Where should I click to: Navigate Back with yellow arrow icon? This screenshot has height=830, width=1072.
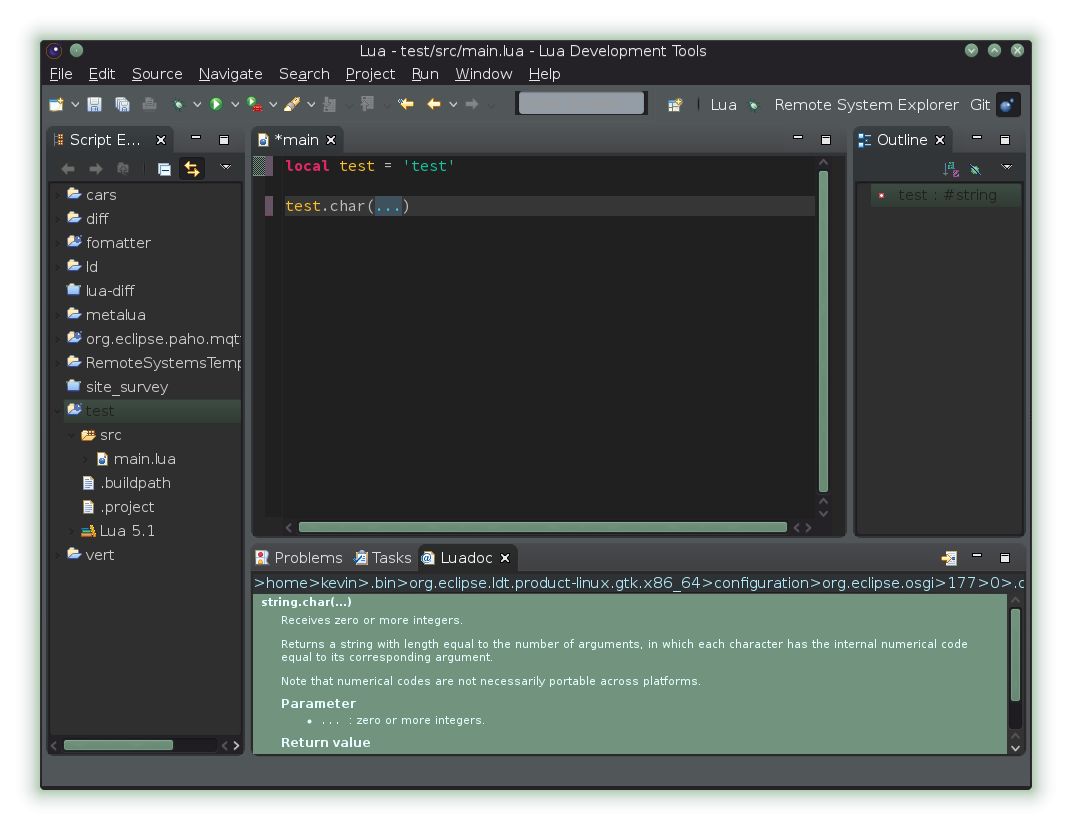pos(433,105)
